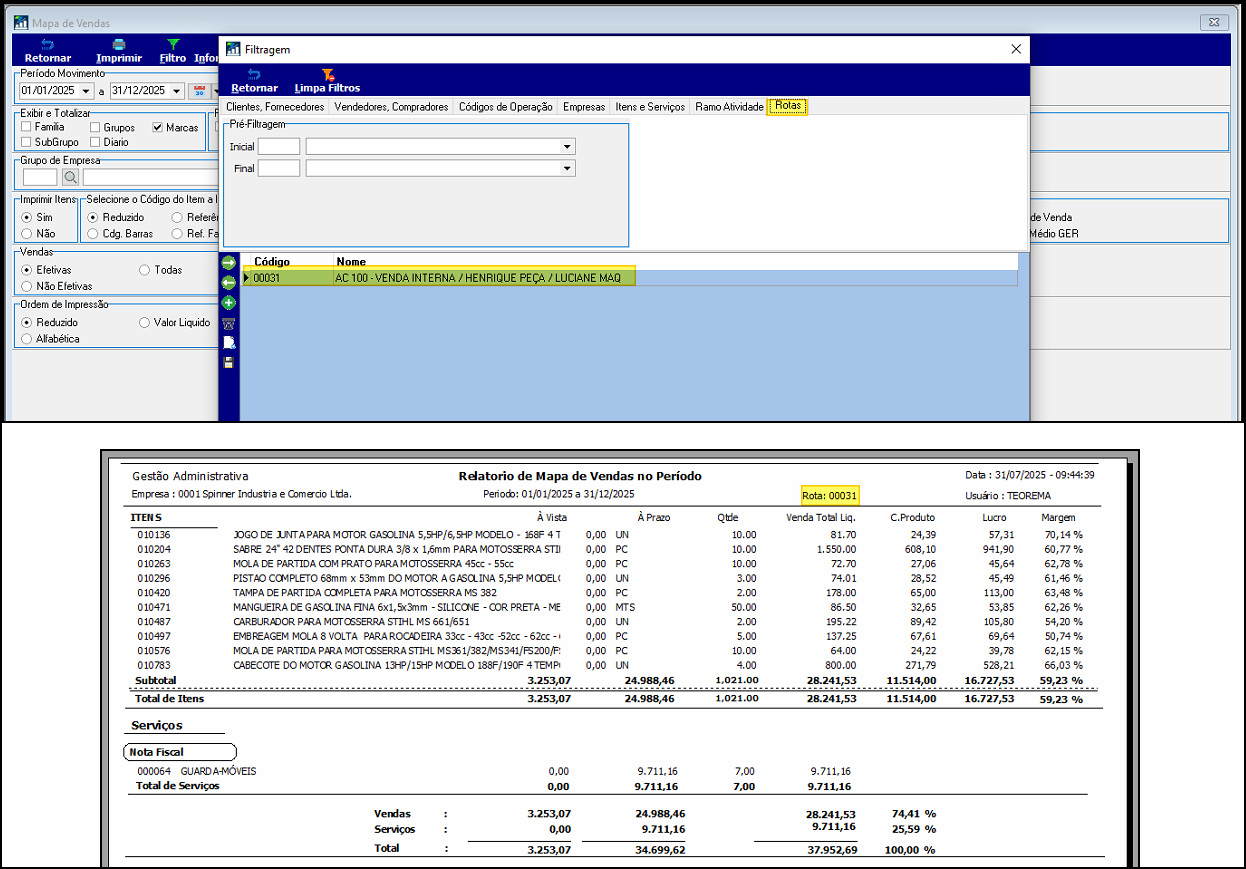Click item code 010783 cabeçote row
The width and height of the screenshot is (1246, 869).
tap(152, 665)
